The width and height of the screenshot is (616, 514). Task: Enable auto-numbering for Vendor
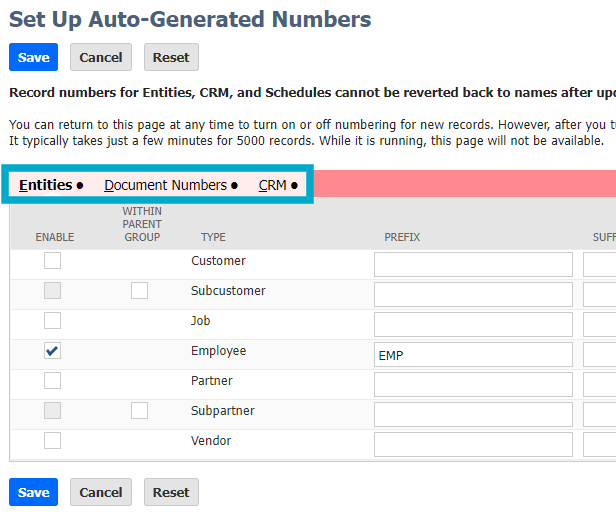pos(52,441)
